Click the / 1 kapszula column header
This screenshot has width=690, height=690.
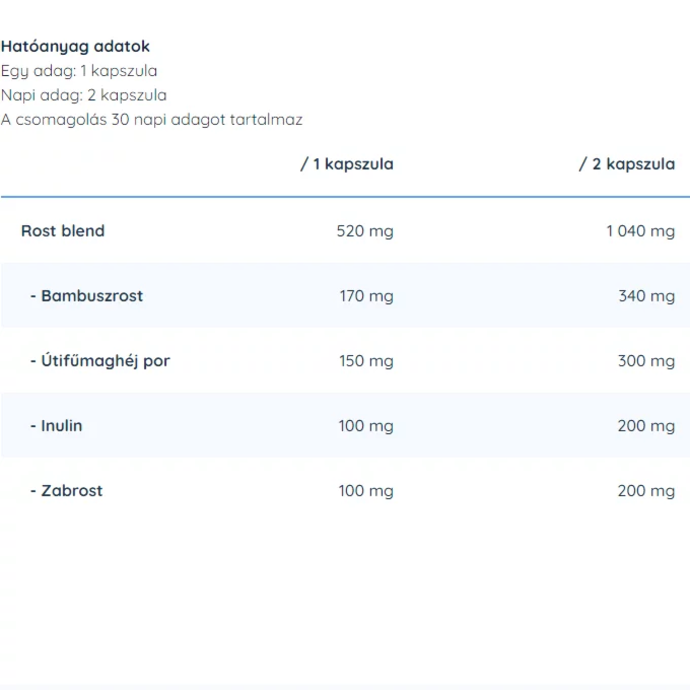pos(347,164)
